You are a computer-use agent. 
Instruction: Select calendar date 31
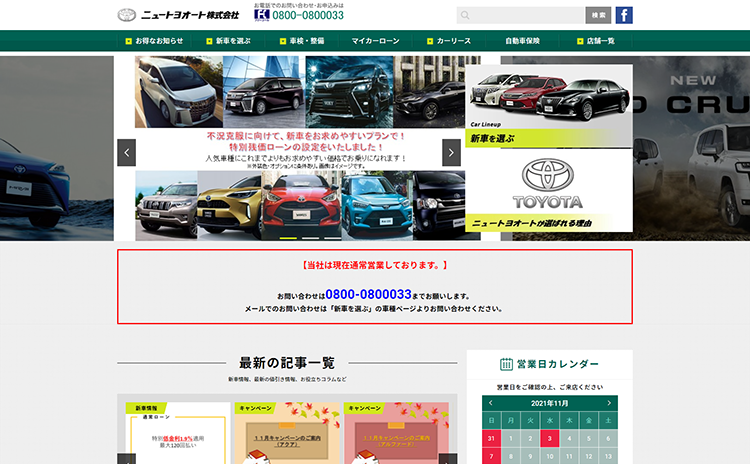(x=491, y=438)
